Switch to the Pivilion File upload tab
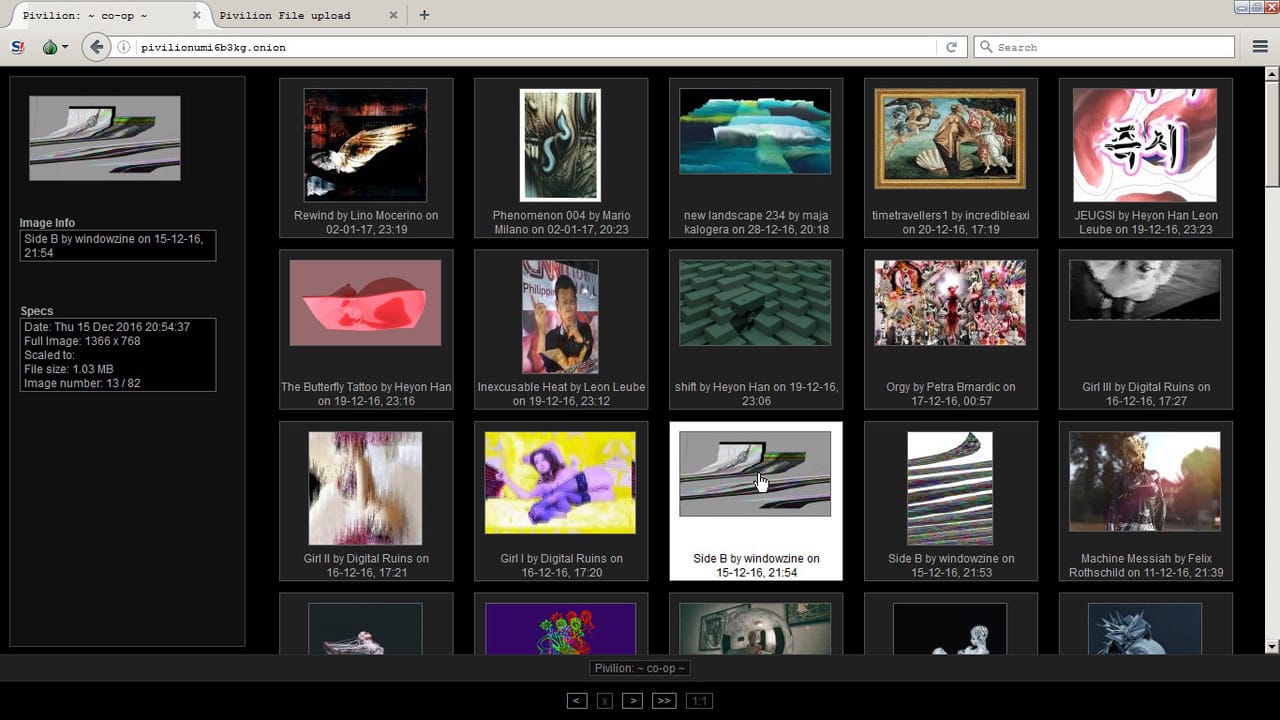Viewport: 1280px width, 720px height. point(290,15)
